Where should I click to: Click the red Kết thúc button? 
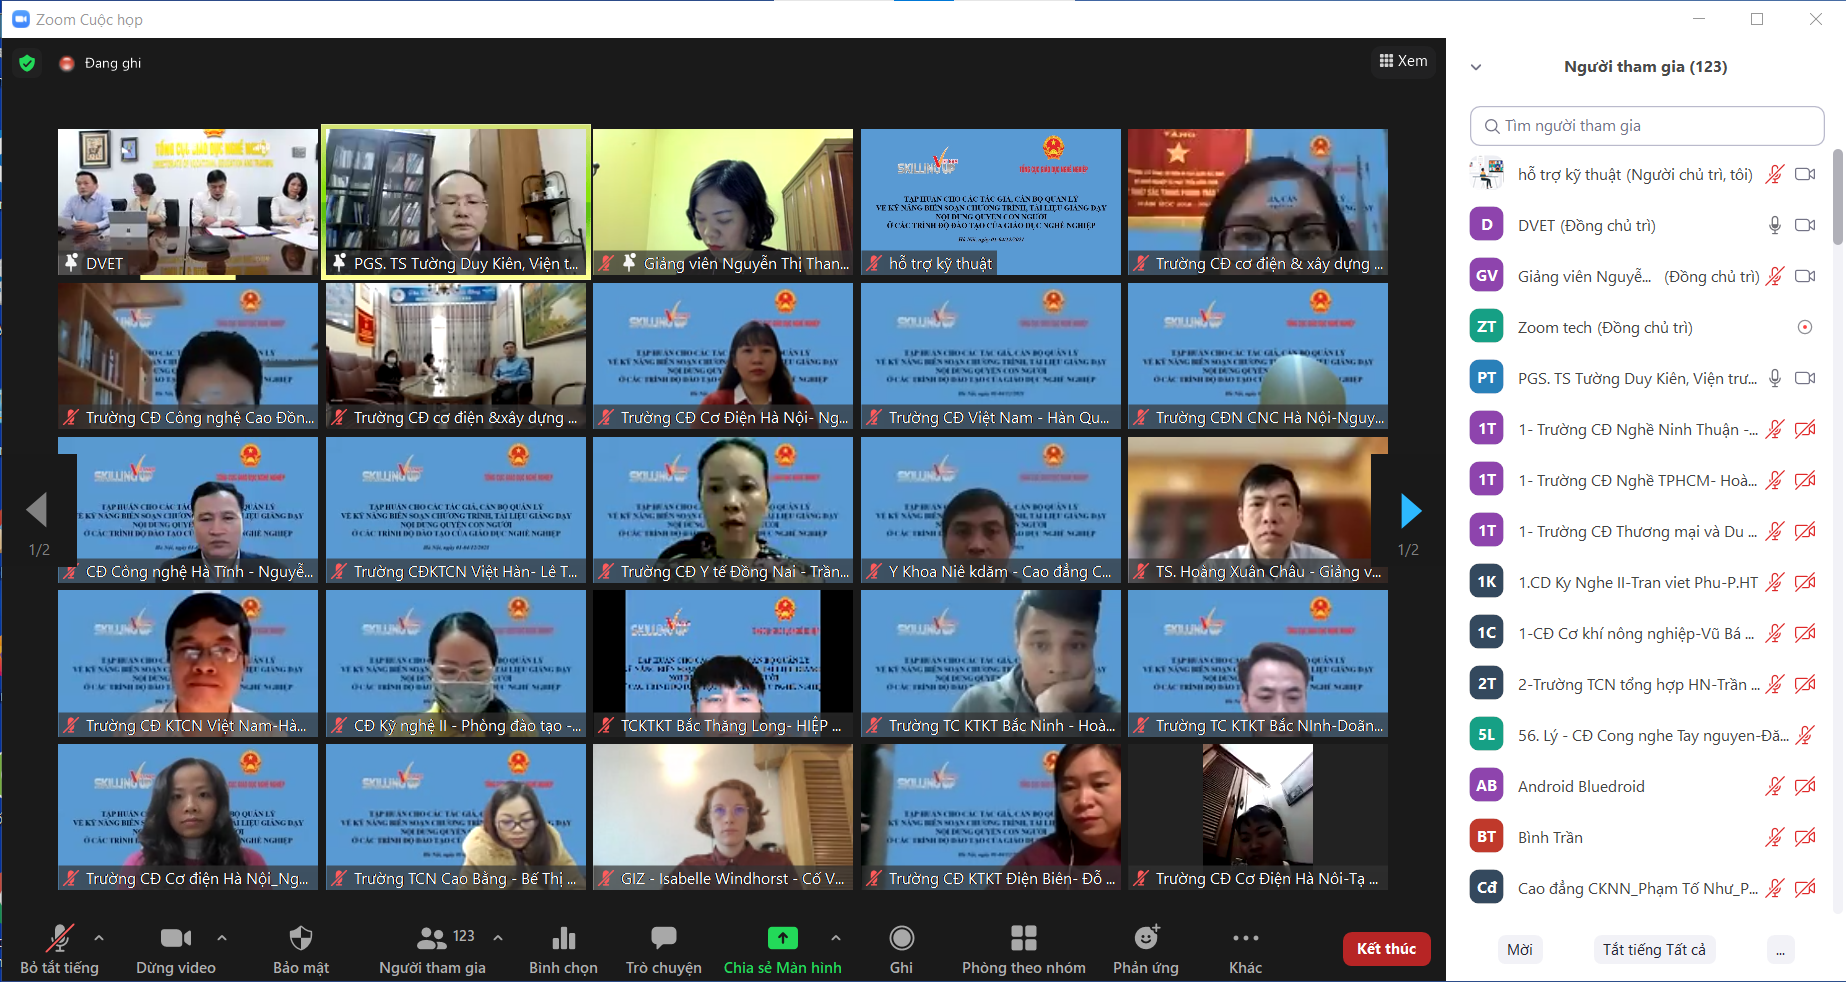(1386, 949)
